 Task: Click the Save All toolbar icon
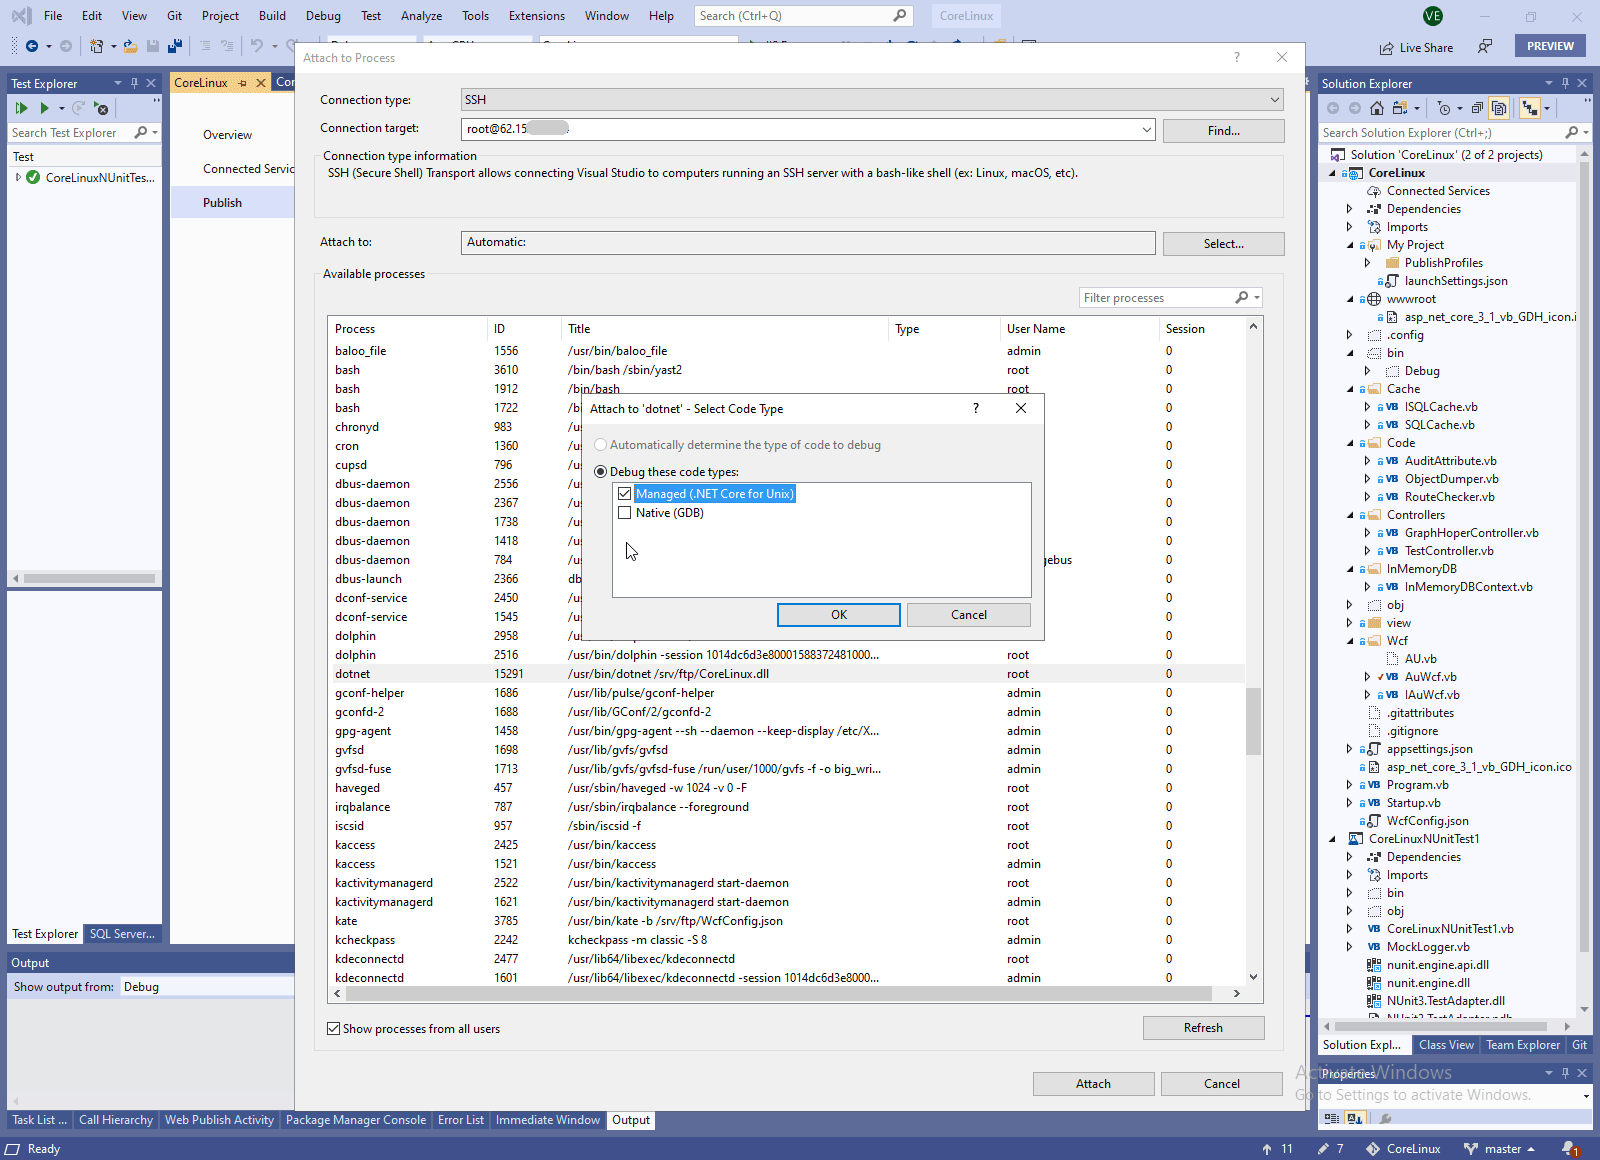click(175, 46)
